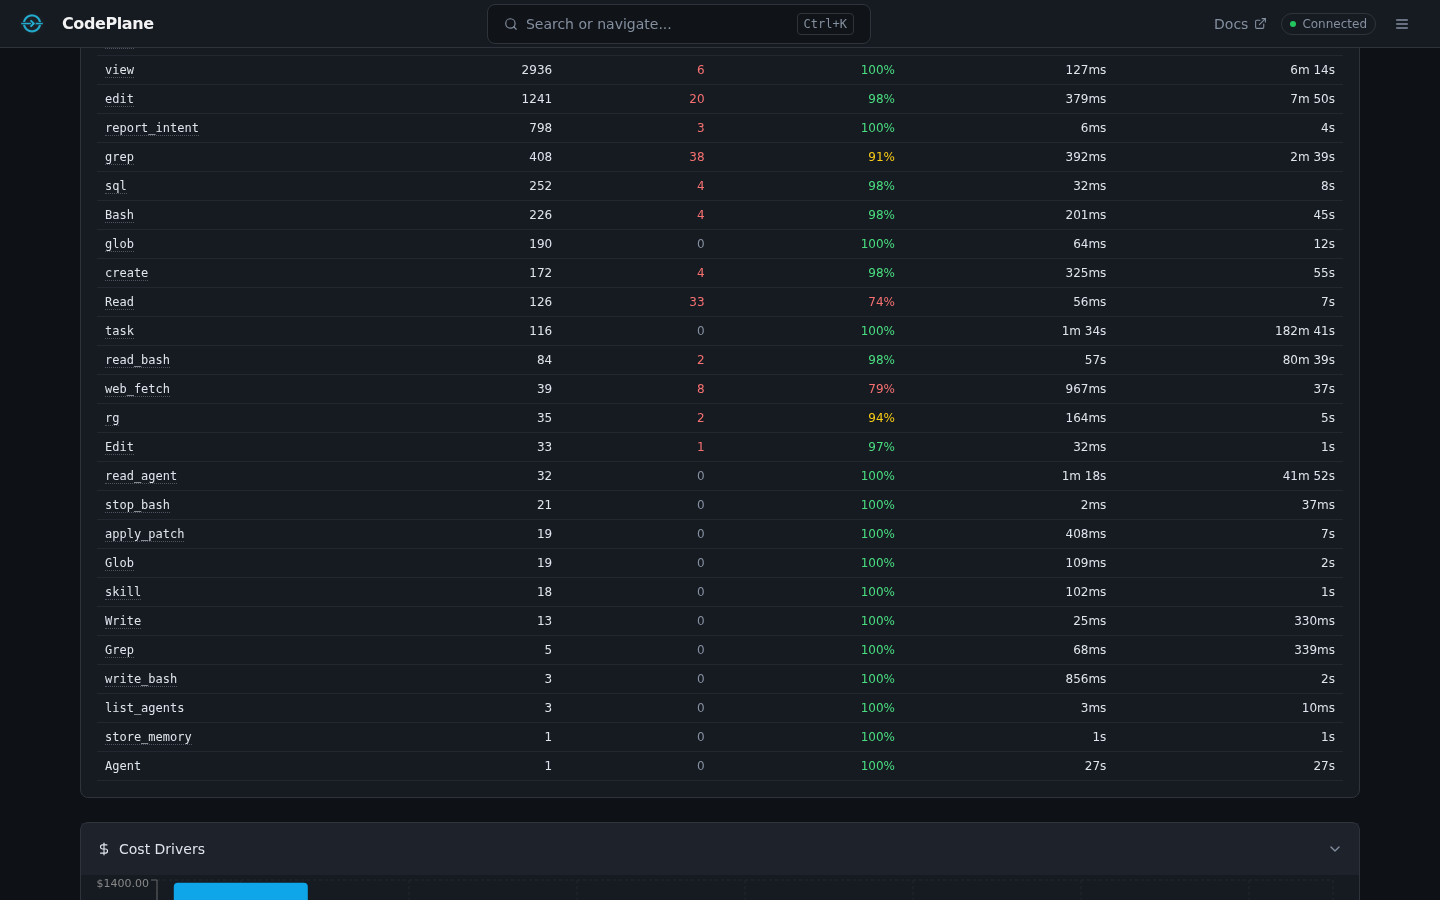Open the grep tool row link
Screen dimensions: 1440x900
pyautogui.click(x=119, y=157)
